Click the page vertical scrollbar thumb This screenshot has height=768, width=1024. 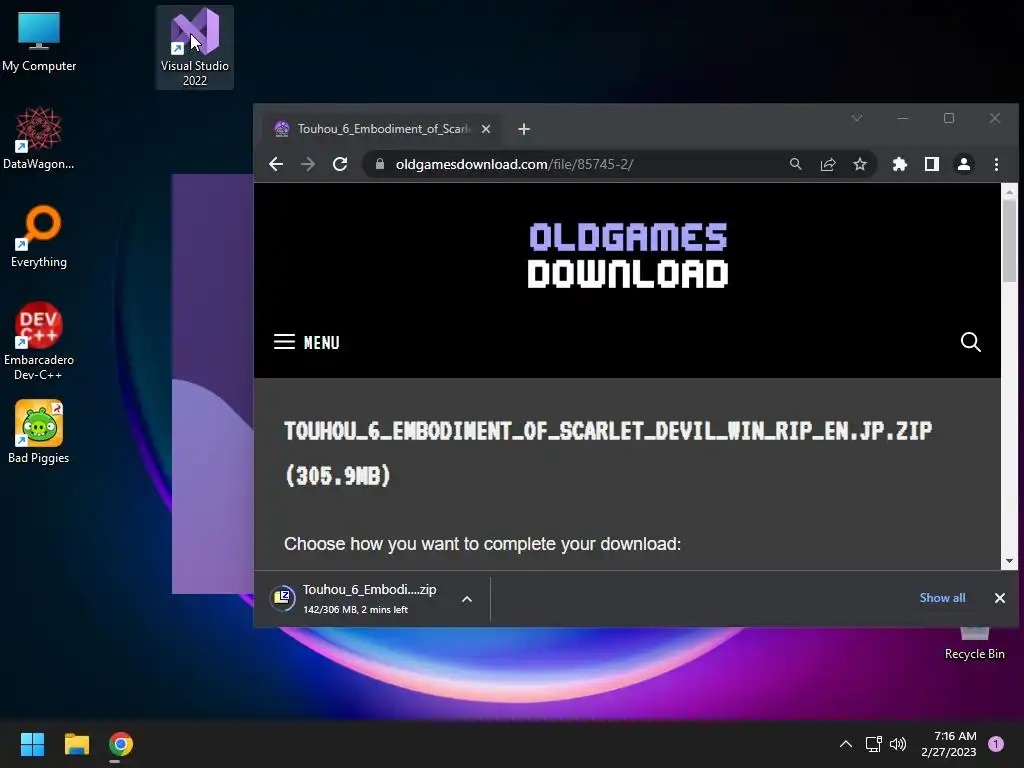pos(1010,240)
